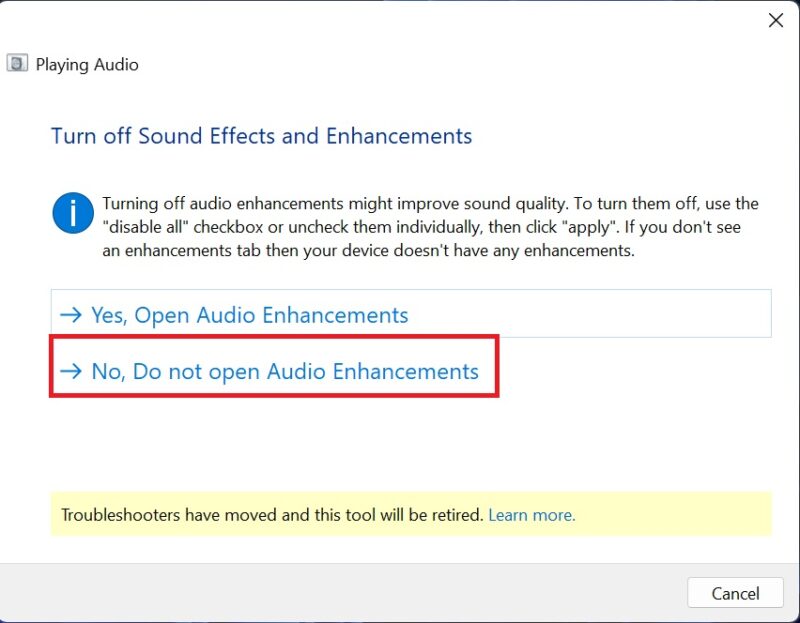Select Yes, Open Audio Enhancements

click(x=248, y=314)
